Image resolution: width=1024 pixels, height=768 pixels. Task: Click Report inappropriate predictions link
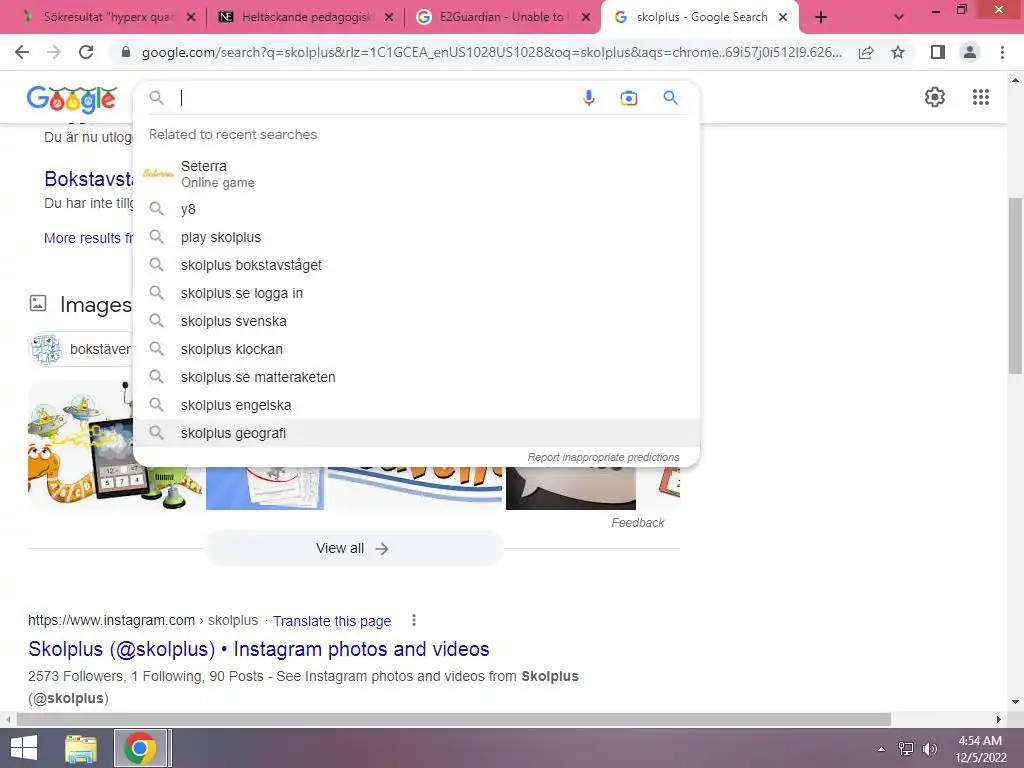(603, 457)
